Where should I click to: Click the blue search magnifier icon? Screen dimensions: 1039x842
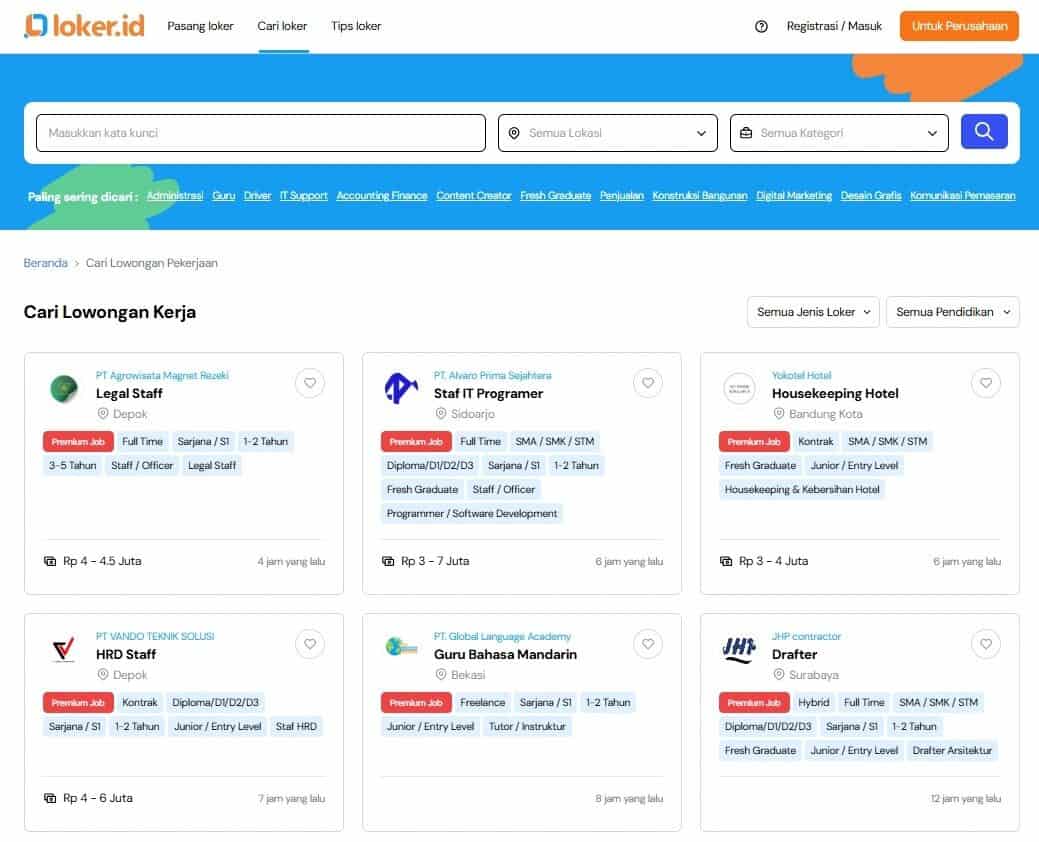tap(984, 131)
